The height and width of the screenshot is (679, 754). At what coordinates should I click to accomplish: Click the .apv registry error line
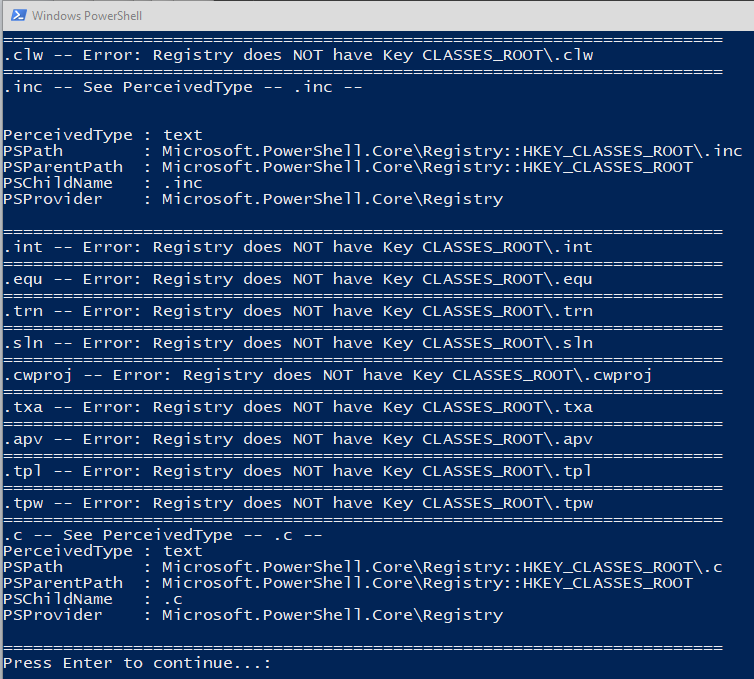tap(298, 439)
